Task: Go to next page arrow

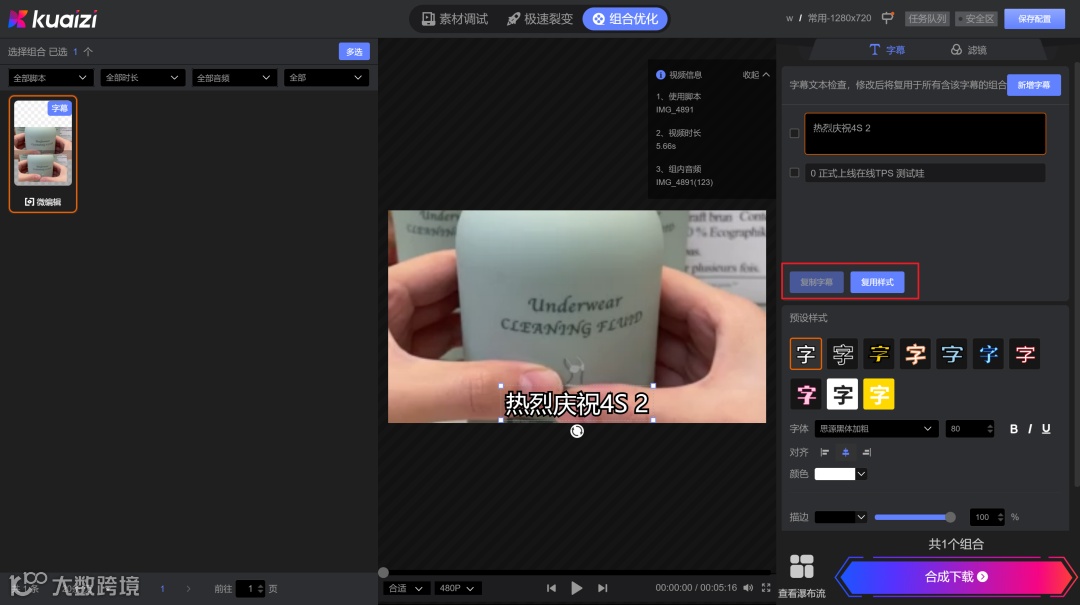Action: [188, 588]
